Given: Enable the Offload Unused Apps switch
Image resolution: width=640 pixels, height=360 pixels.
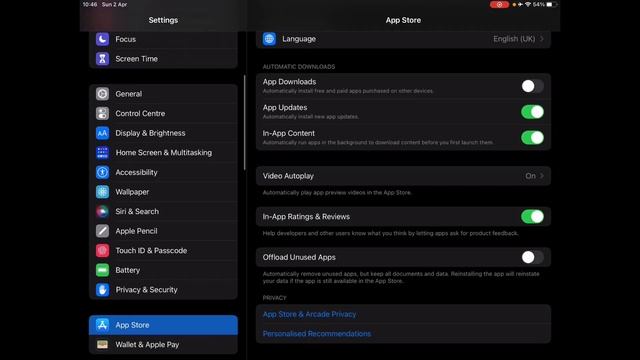Looking at the screenshot, I should click(532, 257).
